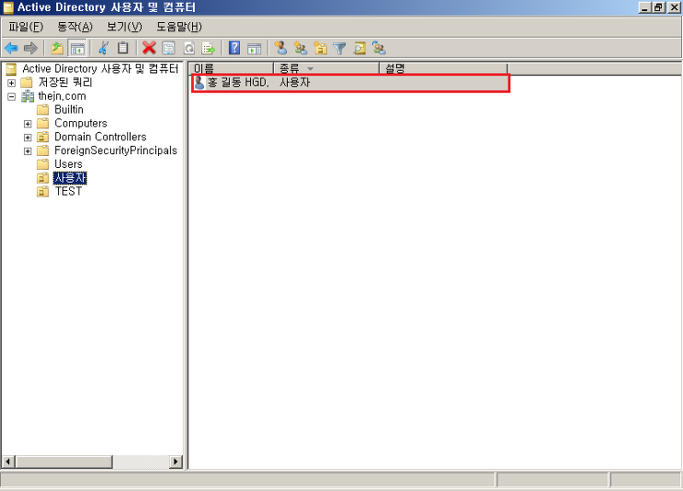Image resolution: width=683 pixels, height=491 pixels.
Task: Click the Back arrow toolbar icon
Action: pyautogui.click(x=11, y=48)
